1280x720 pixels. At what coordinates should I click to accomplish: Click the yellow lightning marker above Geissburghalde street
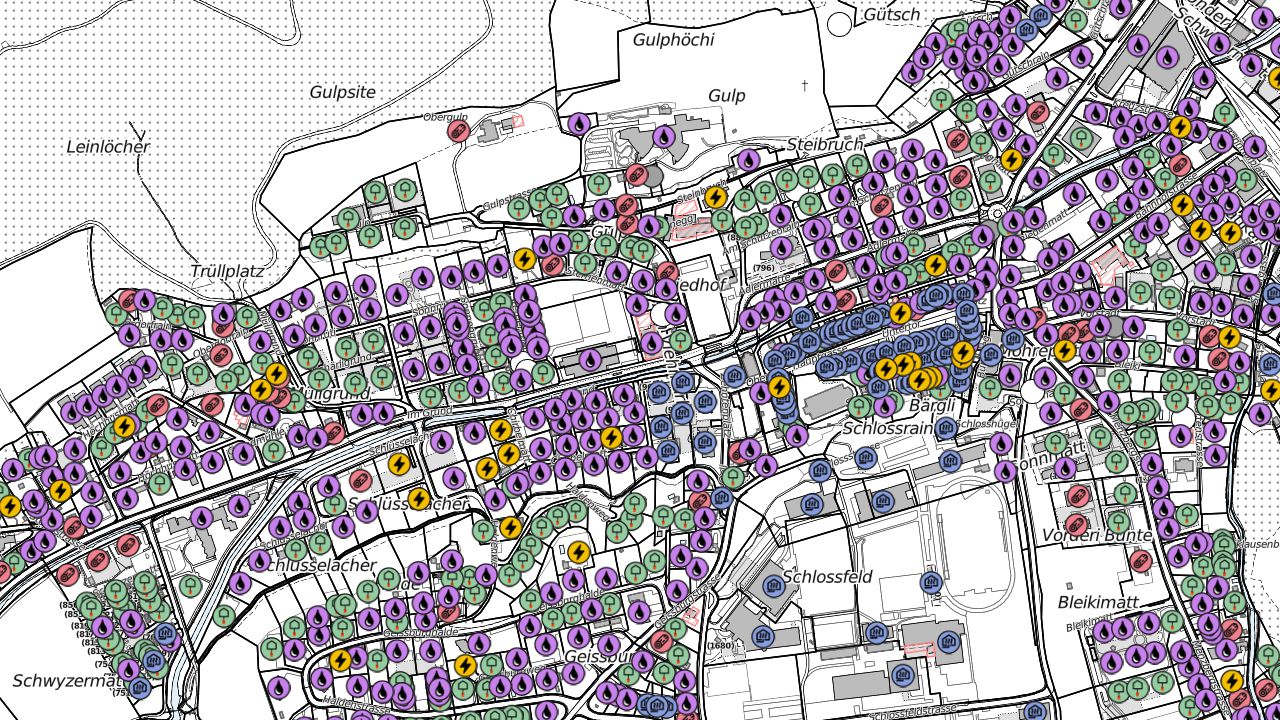(x=577, y=550)
